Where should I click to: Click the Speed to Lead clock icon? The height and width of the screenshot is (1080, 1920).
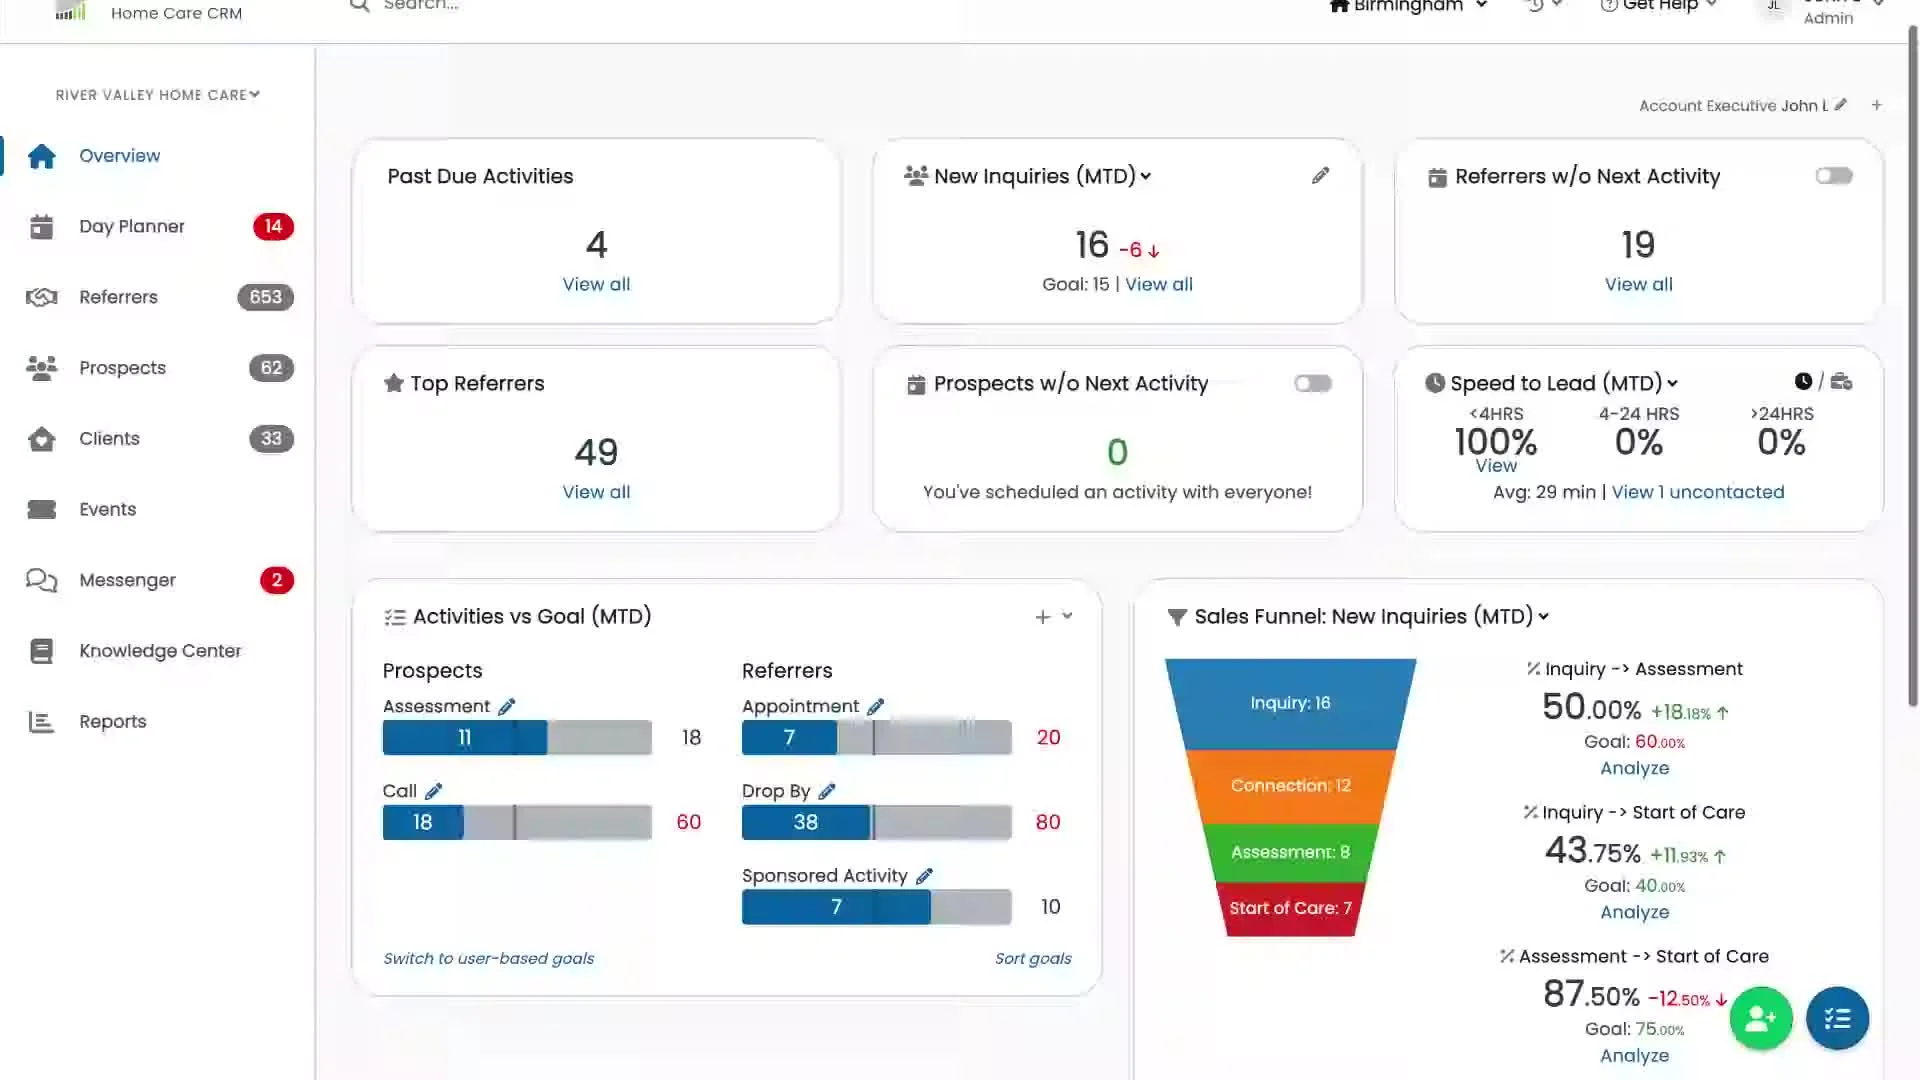pyautogui.click(x=1803, y=382)
